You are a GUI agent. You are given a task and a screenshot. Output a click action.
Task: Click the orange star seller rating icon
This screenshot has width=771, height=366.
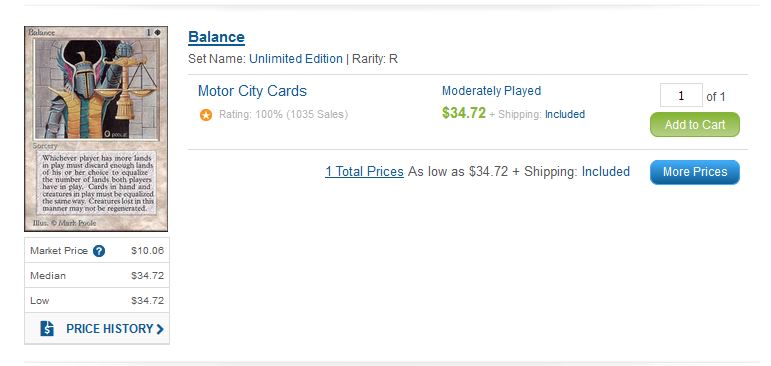[x=206, y=115]
